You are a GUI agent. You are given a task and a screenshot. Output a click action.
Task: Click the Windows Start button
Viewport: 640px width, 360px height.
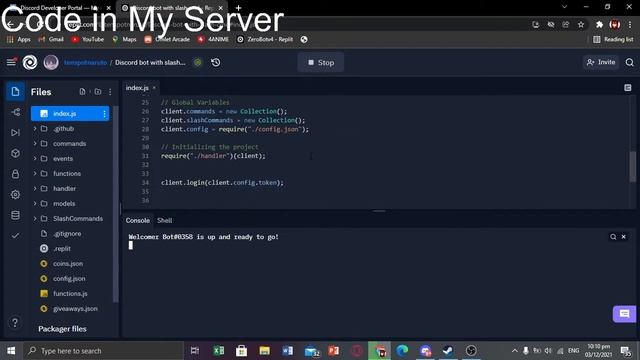(x=11, y=351)
